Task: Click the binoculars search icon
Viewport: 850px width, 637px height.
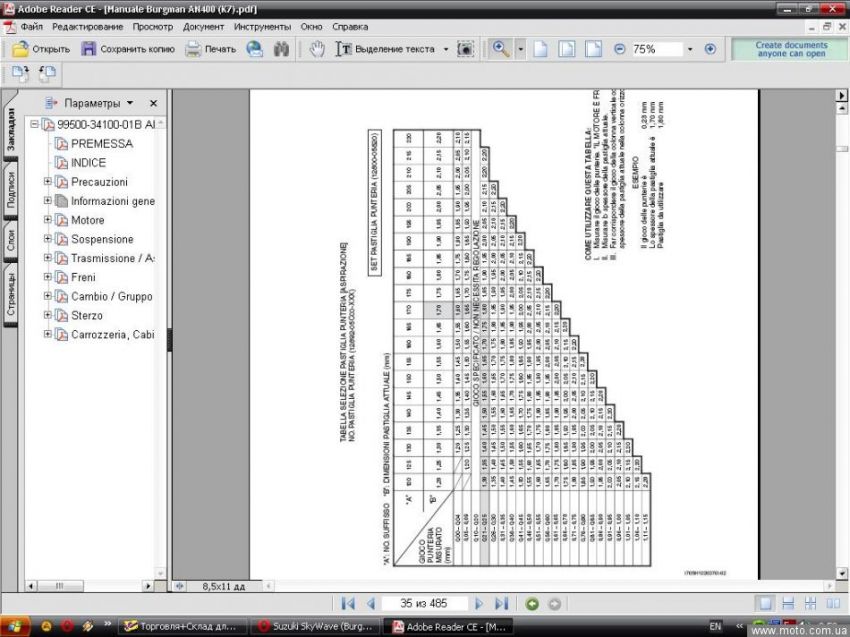Action: [281, 48]
